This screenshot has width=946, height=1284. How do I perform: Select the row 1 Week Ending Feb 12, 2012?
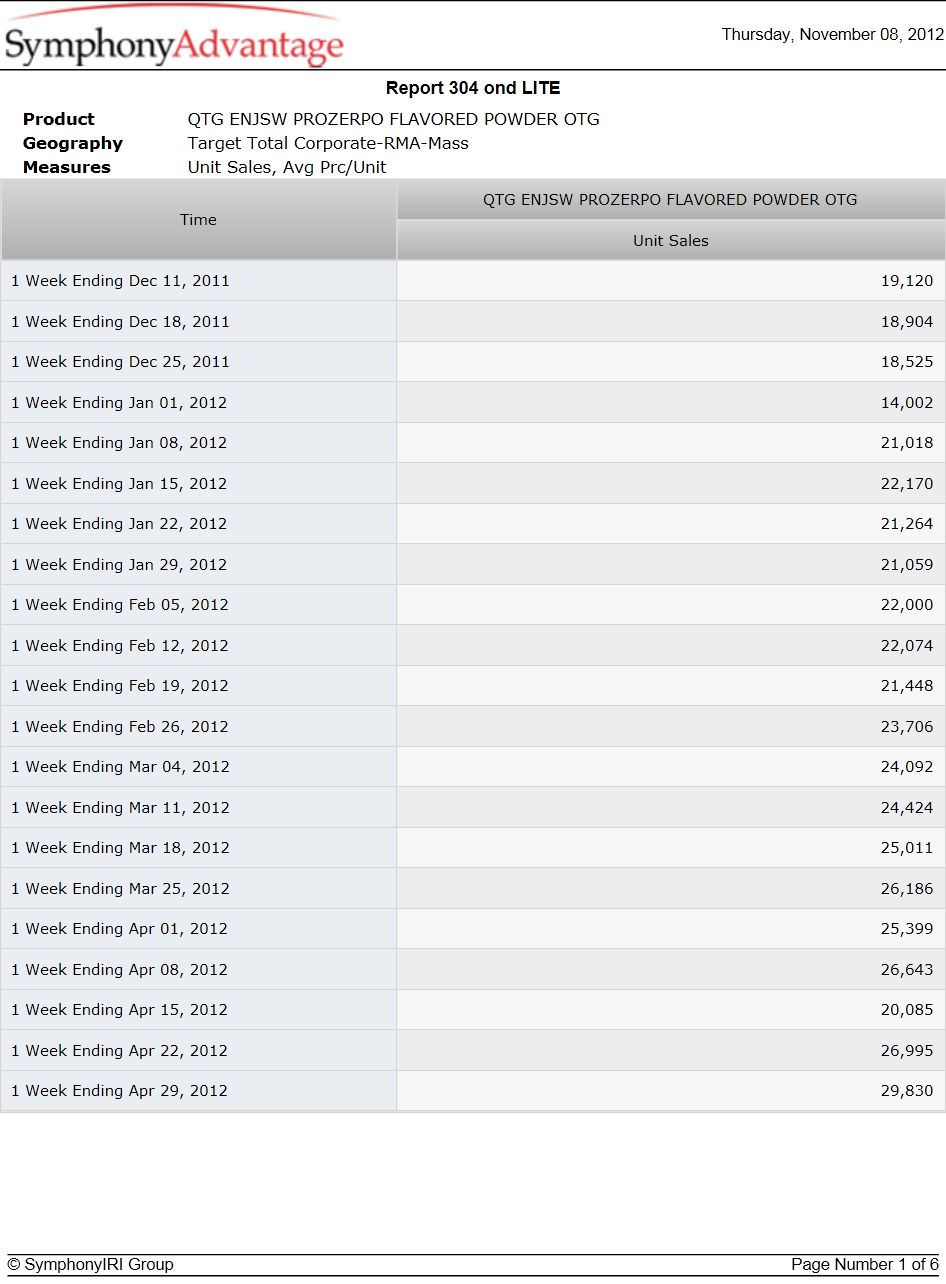(473, 646)
